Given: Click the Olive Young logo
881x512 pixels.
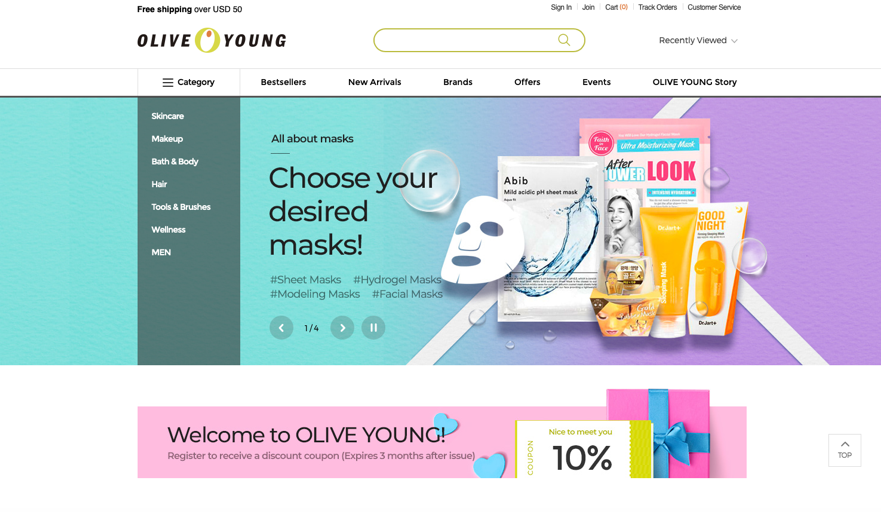Looking at the screenshot, I should [x=212, y=40].
